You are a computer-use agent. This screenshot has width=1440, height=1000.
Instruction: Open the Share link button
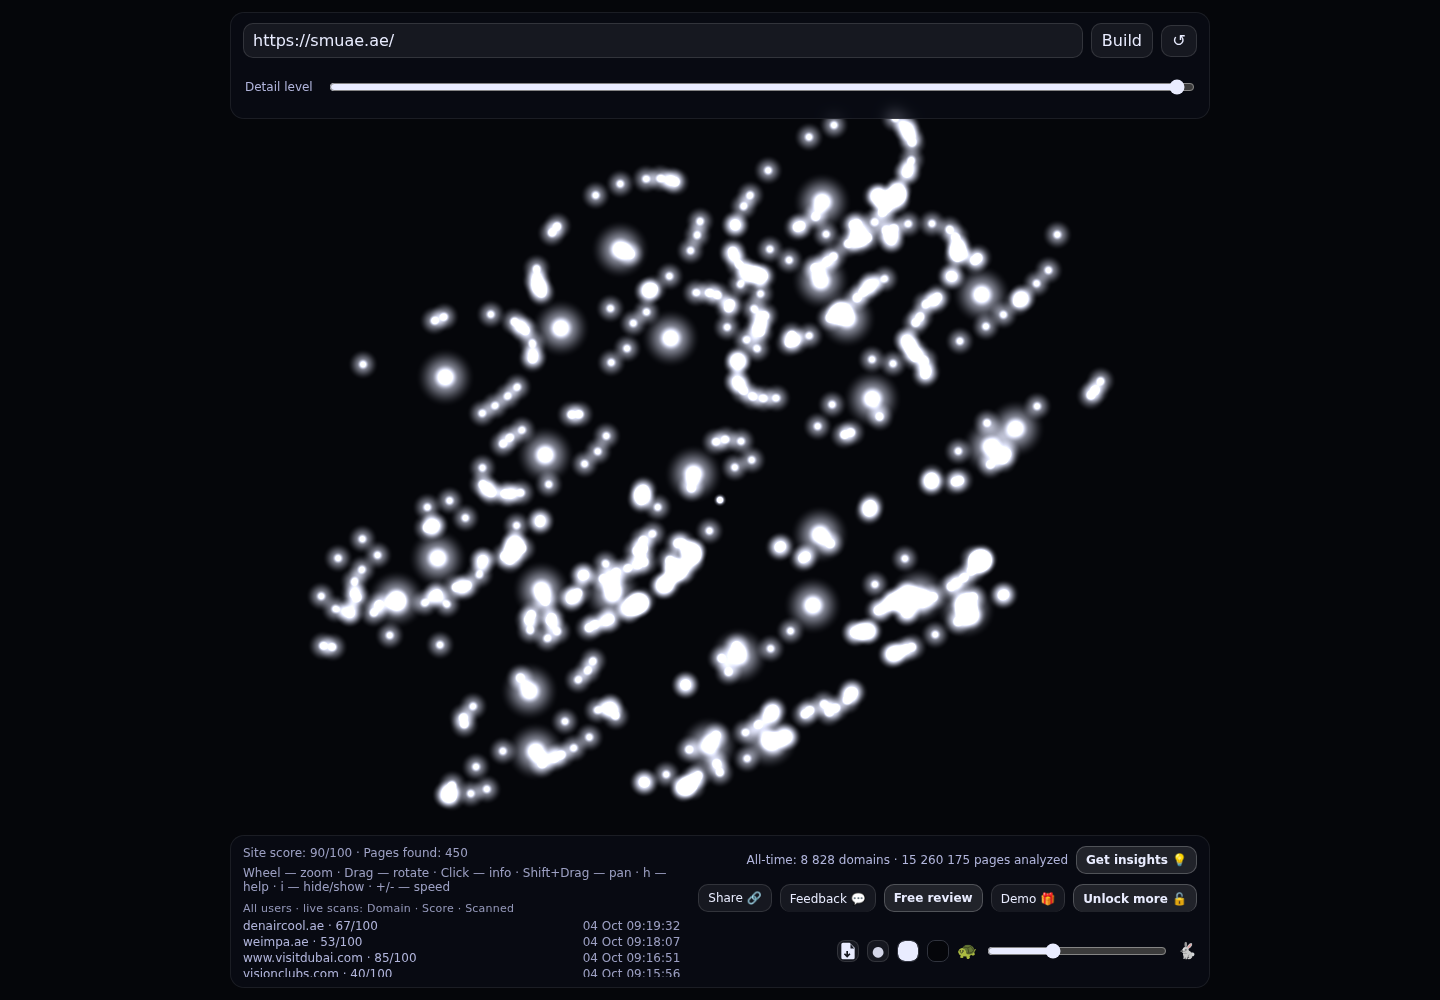tap(735, 898)
